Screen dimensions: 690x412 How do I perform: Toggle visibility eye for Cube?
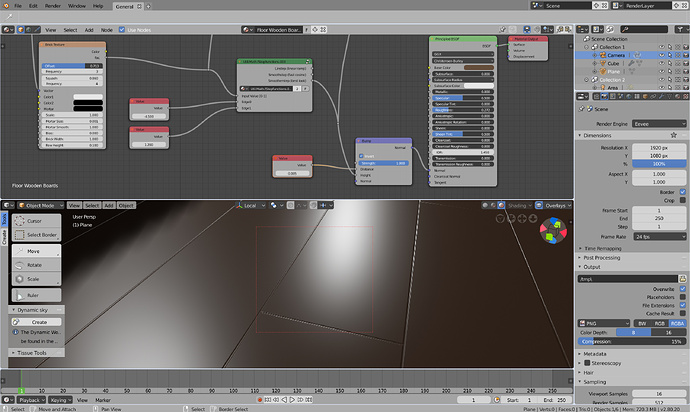click(661, 63)
